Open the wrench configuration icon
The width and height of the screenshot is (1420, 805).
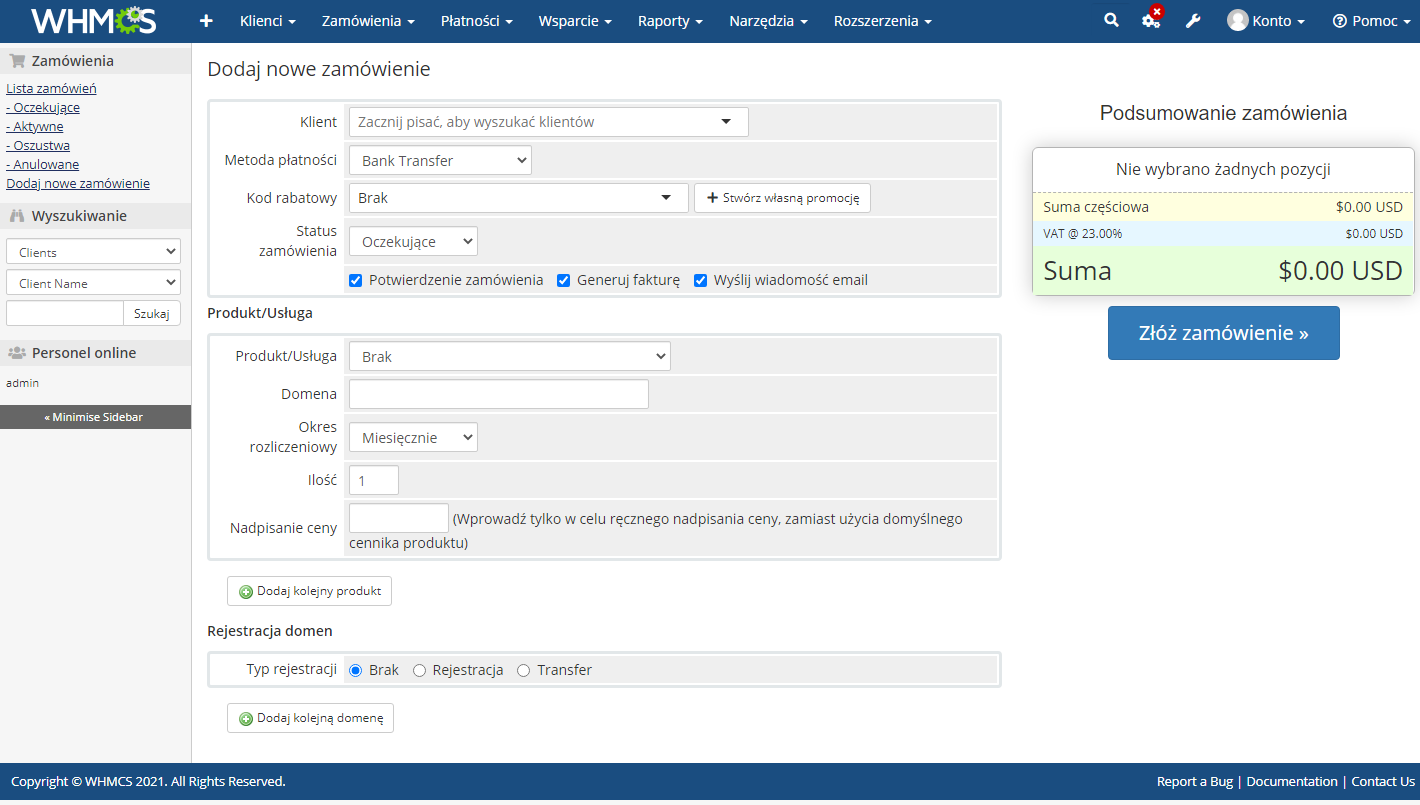pos(1193,21)
